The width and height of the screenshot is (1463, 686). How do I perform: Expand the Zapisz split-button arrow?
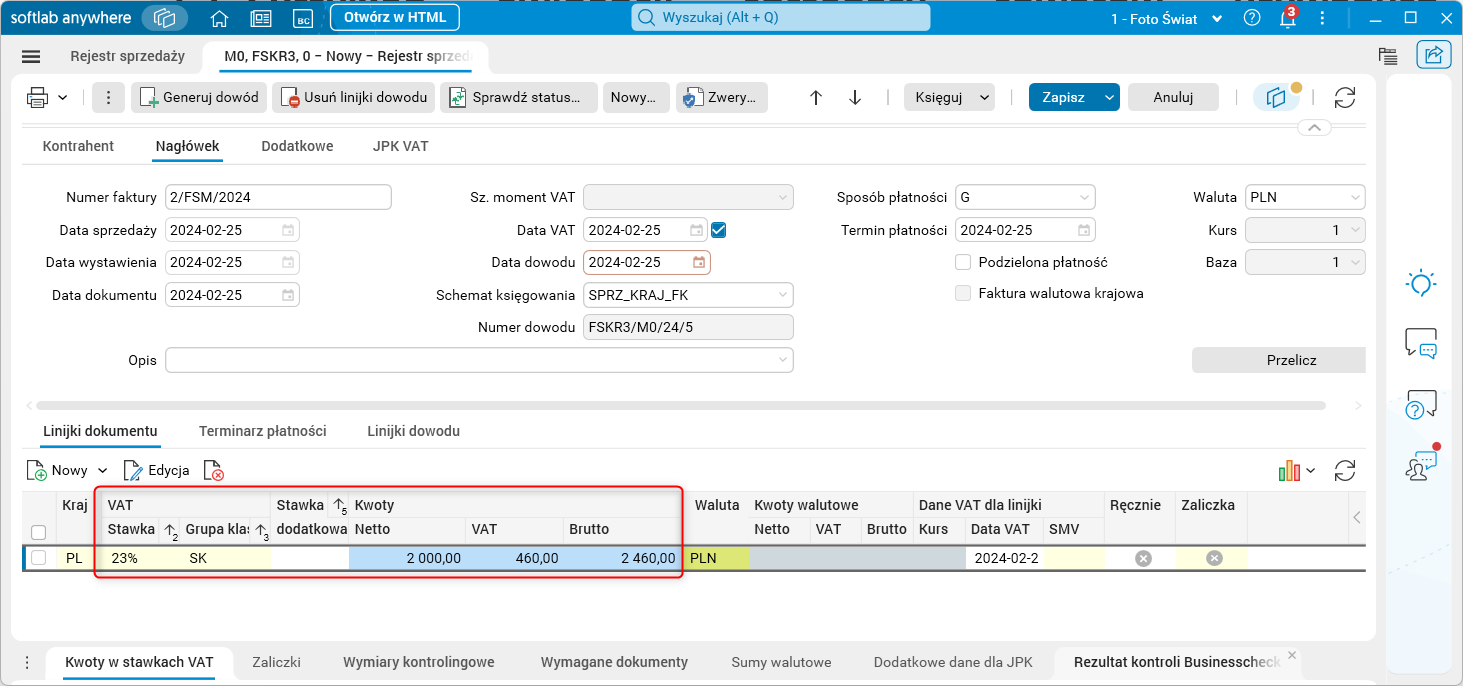(x=1108, y=97)
